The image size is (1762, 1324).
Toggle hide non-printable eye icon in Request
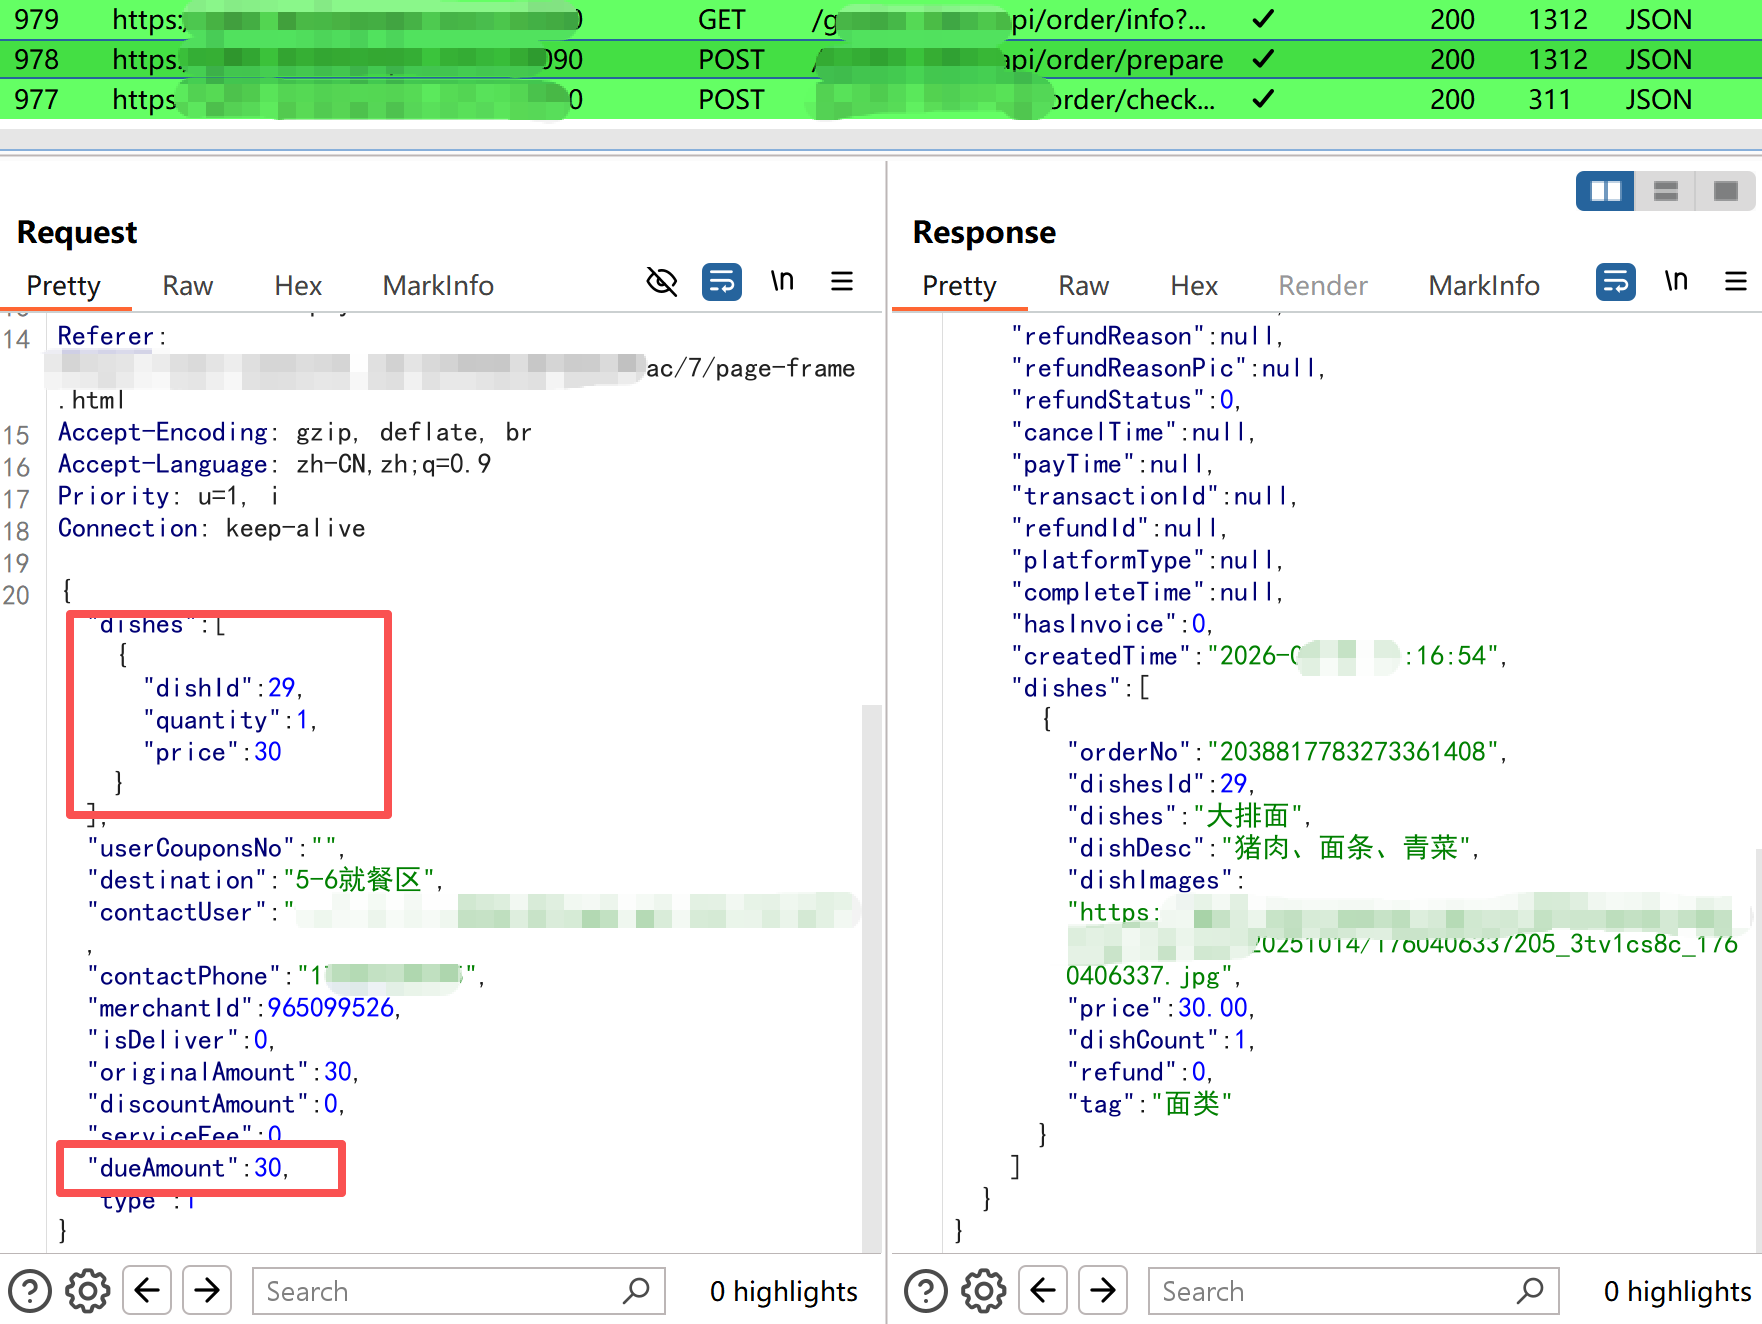(661, 283)
